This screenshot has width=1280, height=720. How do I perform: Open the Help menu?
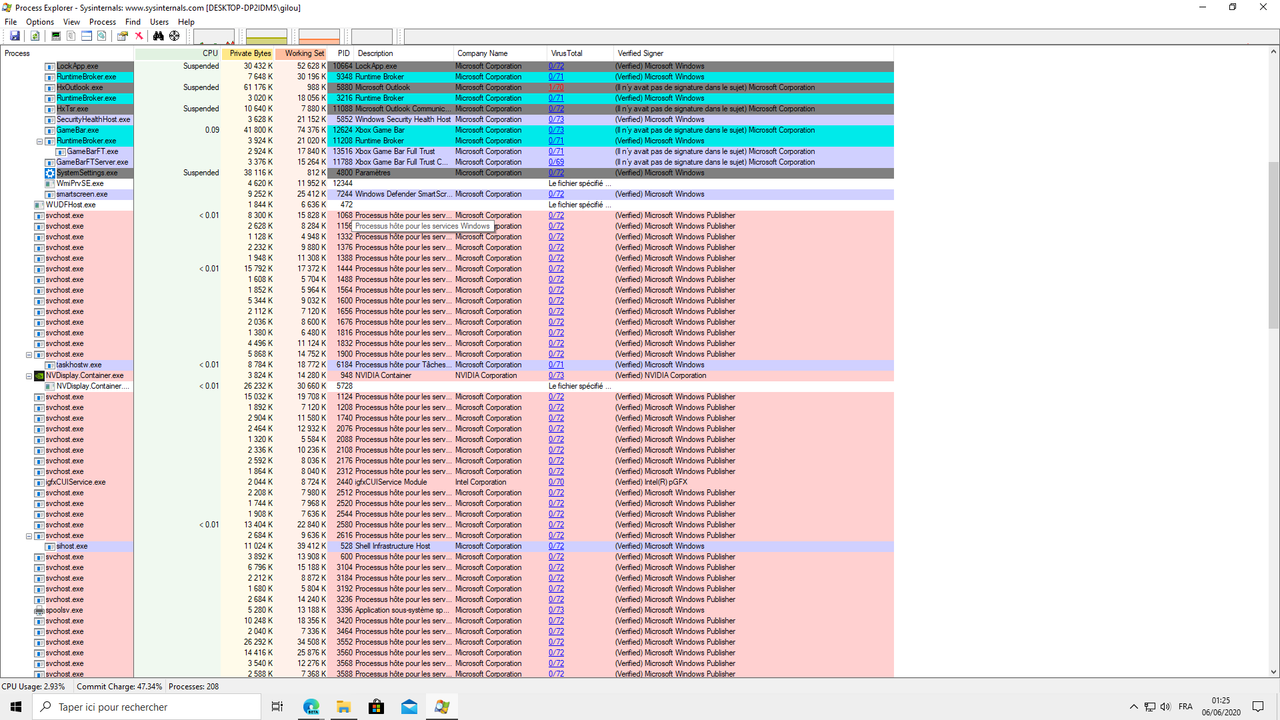186,22
